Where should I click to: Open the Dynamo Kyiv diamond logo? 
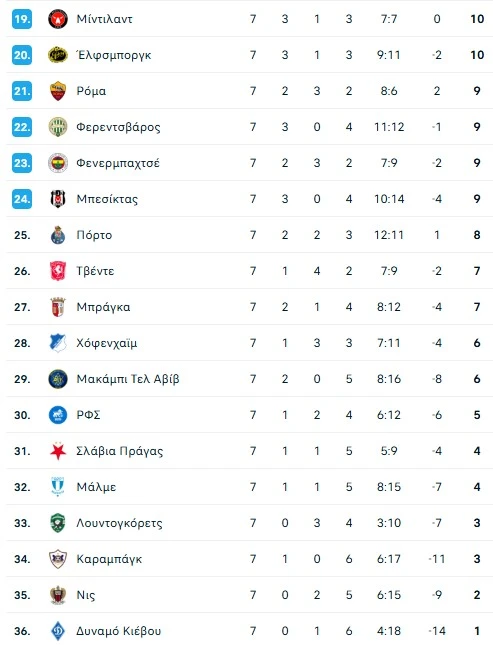click(58, 631)
